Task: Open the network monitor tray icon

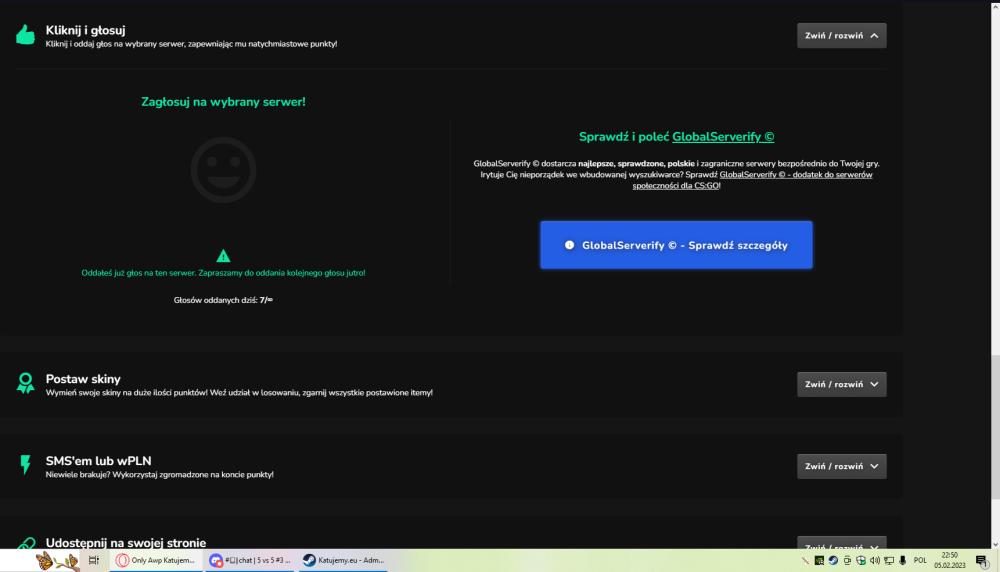Action: pos(888,561)
